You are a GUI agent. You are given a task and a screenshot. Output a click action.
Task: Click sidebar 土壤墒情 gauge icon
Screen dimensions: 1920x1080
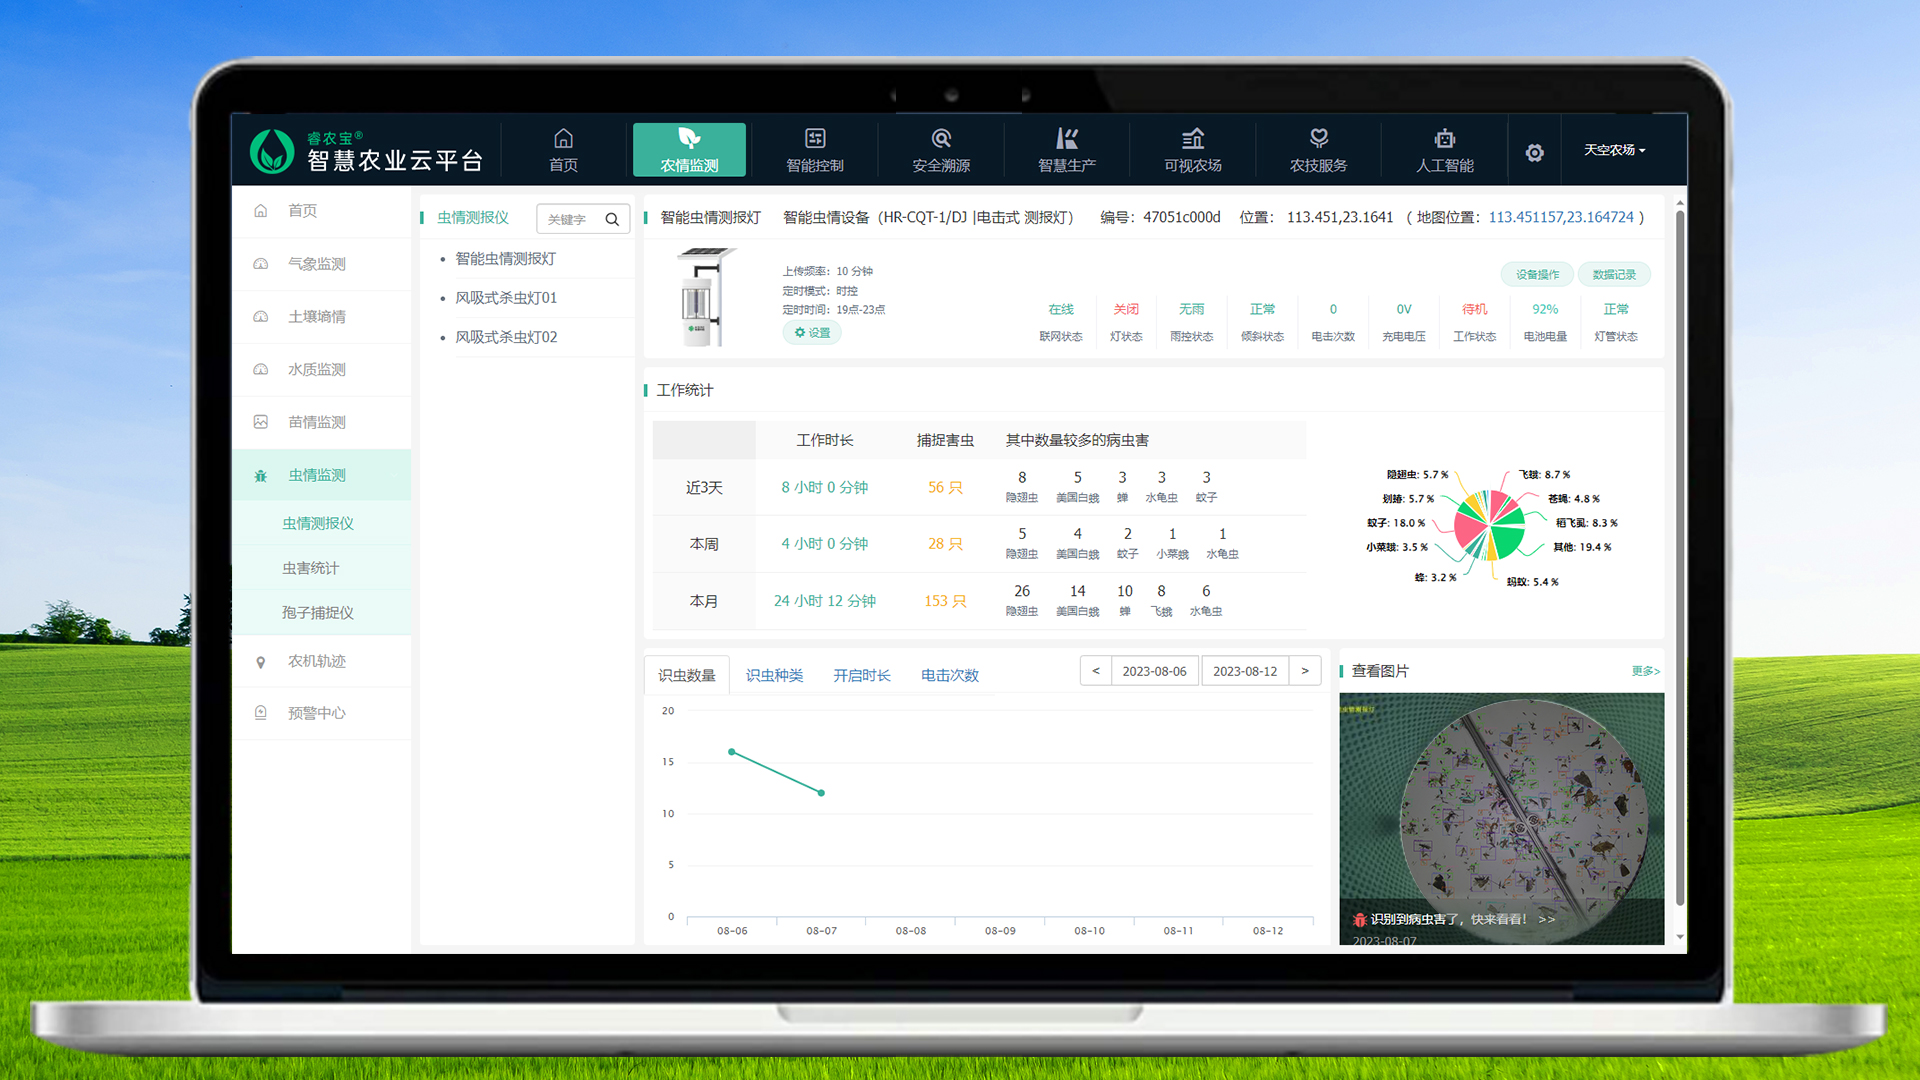pyautogui.click(x=261, y=317)
